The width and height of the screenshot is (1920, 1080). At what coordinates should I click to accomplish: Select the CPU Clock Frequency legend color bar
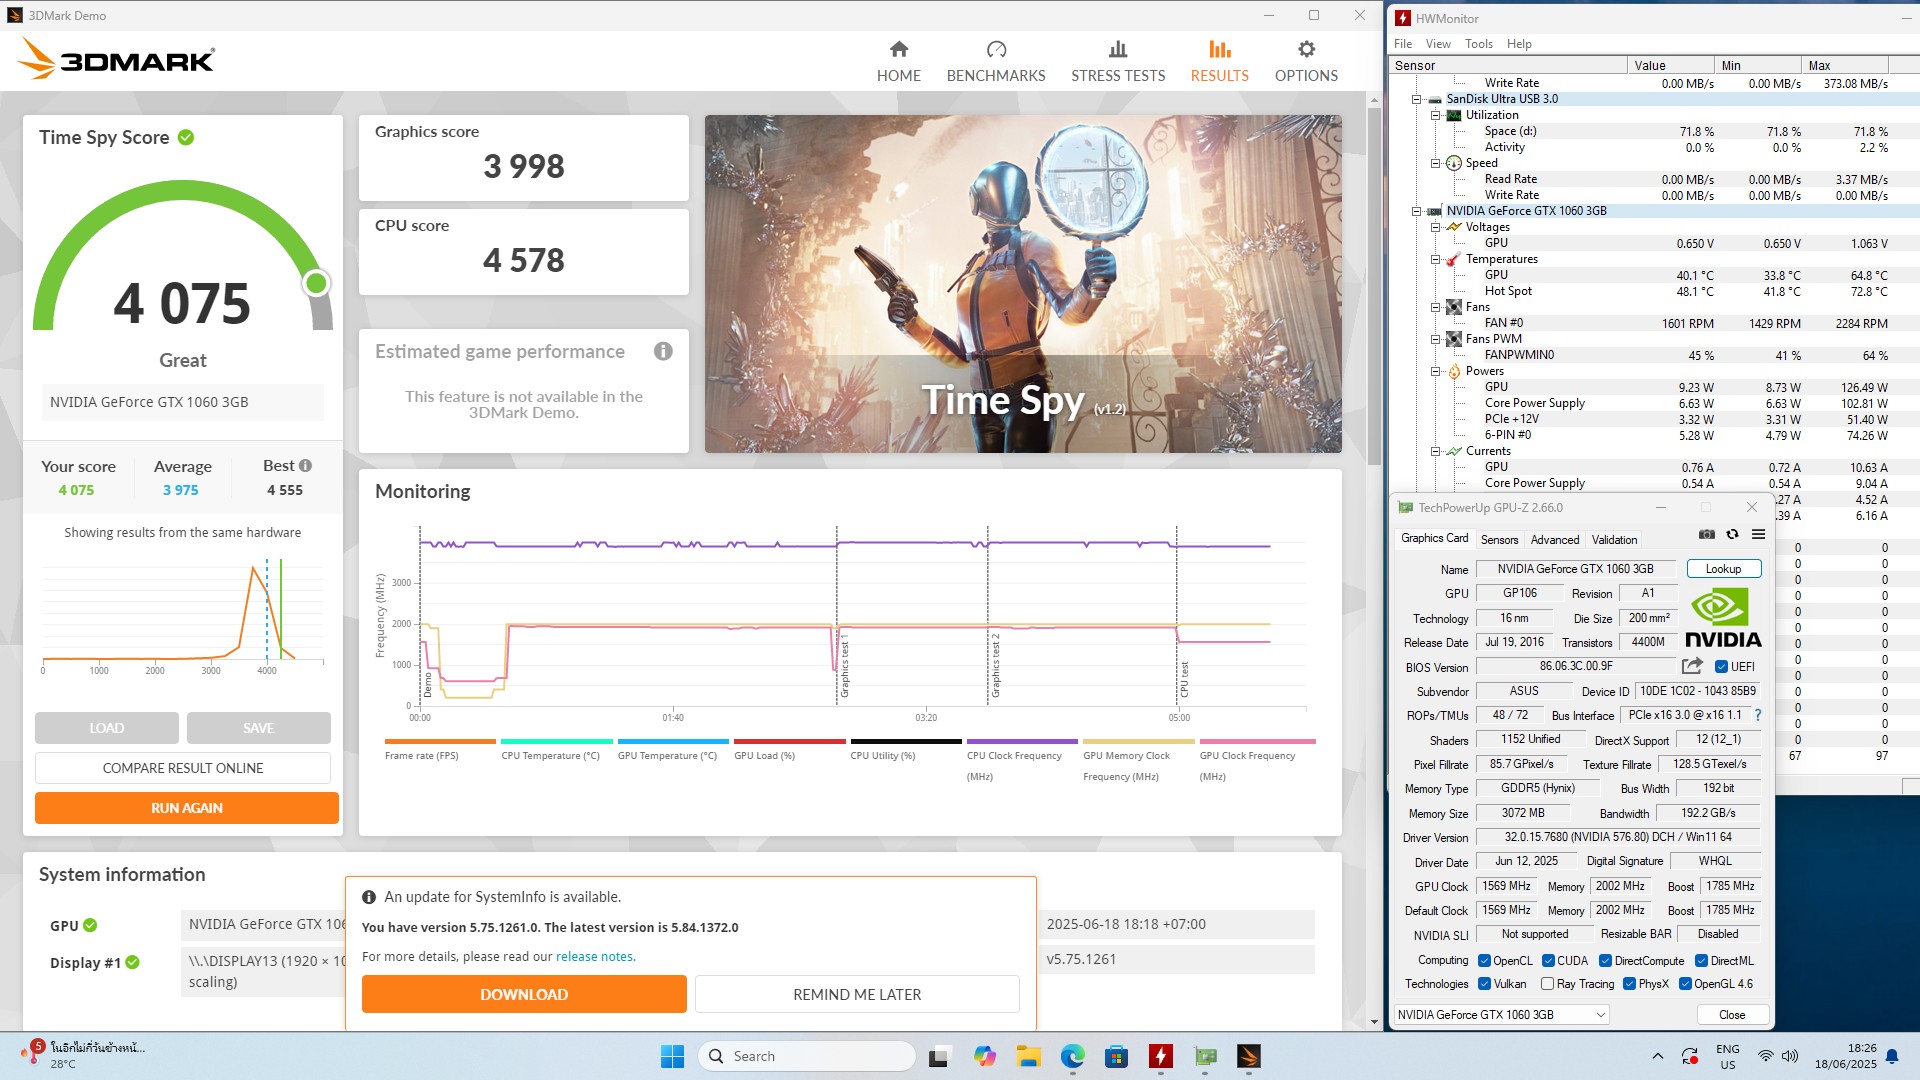pyautogui.click(x=1022, y=741)
